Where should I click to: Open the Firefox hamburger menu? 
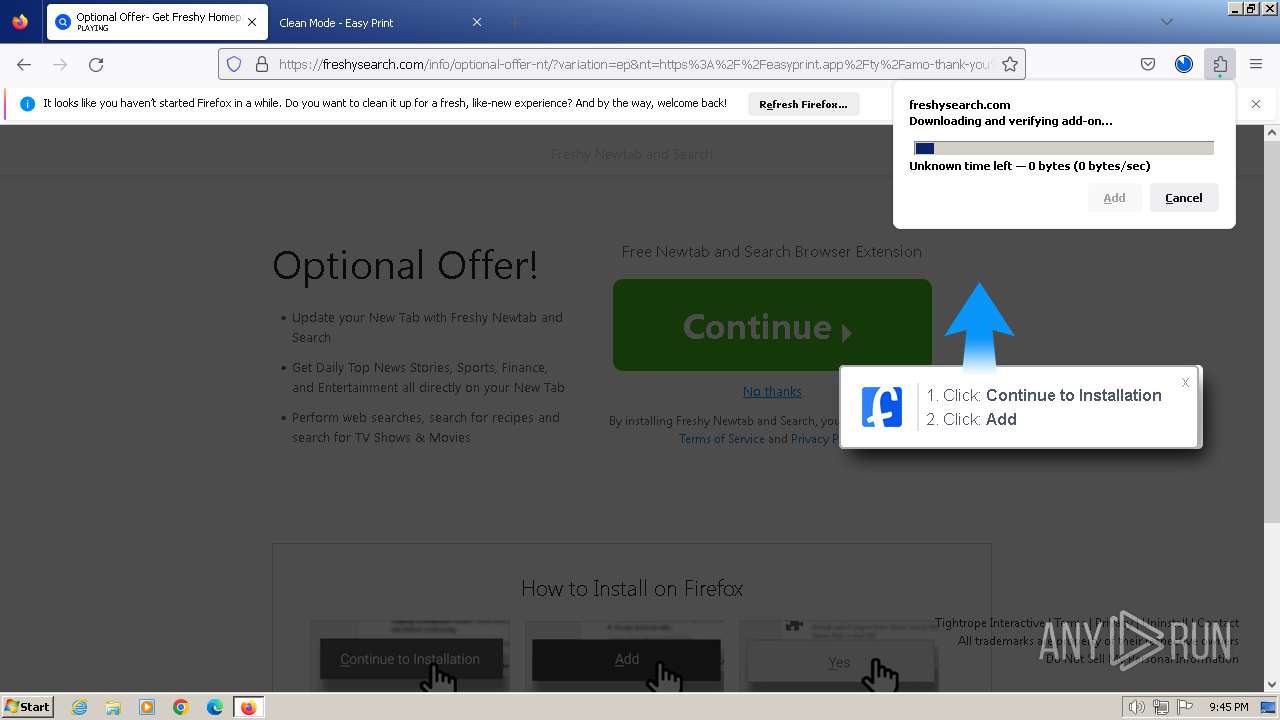pos(1256,64)
